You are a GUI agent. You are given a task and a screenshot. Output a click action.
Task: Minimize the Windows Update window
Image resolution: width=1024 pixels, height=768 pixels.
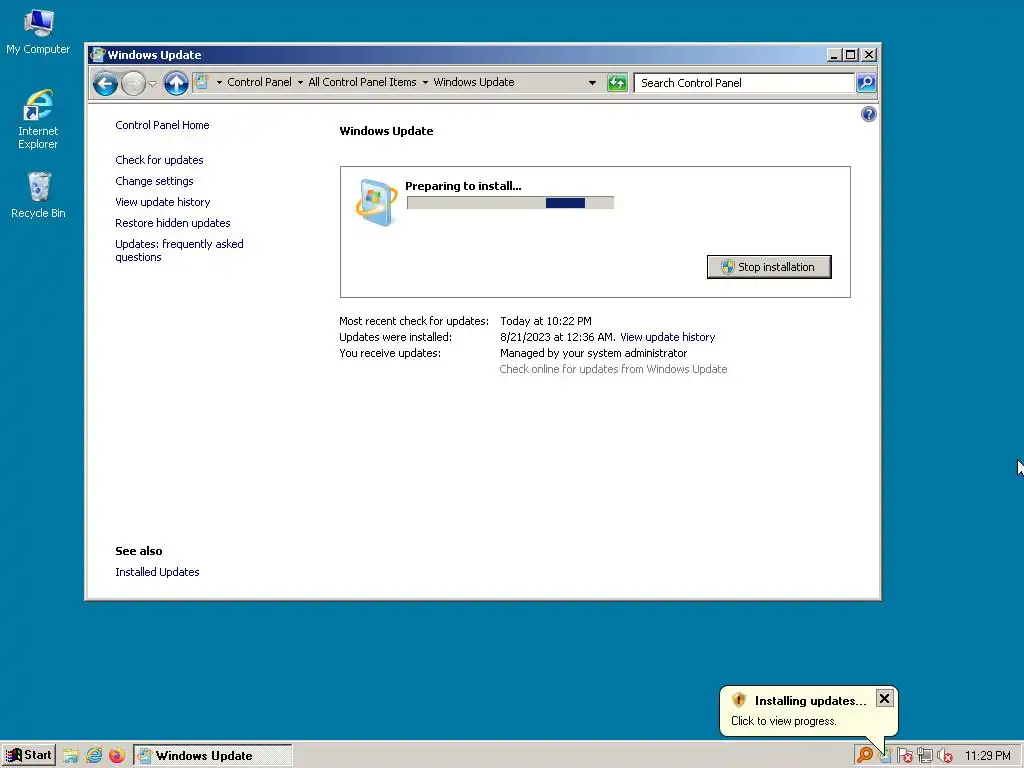(833, 55)
